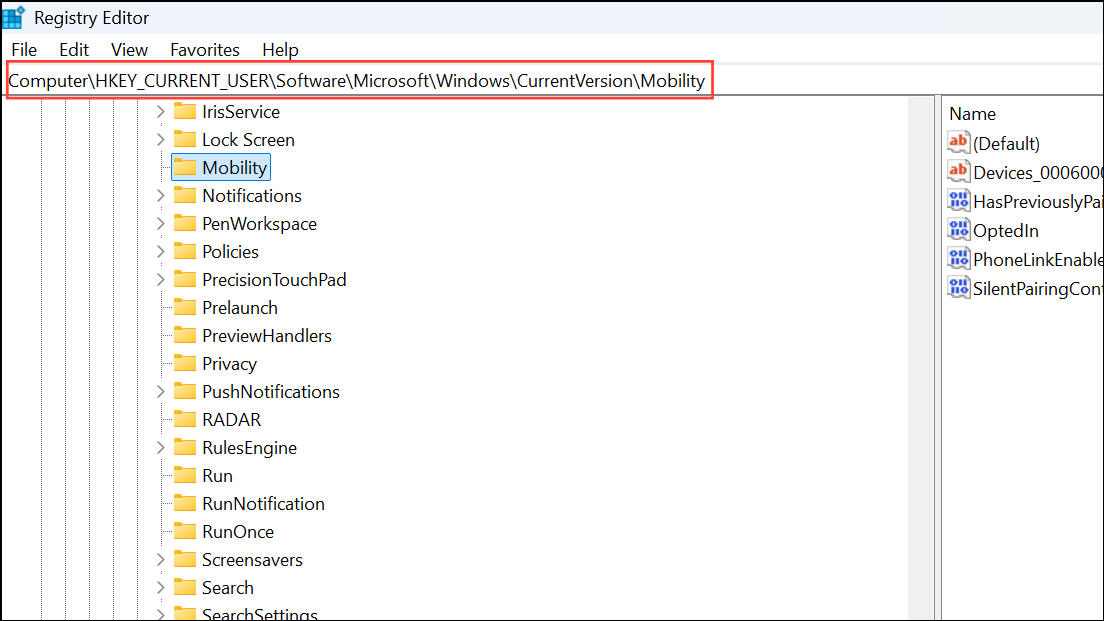Click the RADAR folder icon
The width and height of the screenshot is (1104, 621).
point(184,420)
